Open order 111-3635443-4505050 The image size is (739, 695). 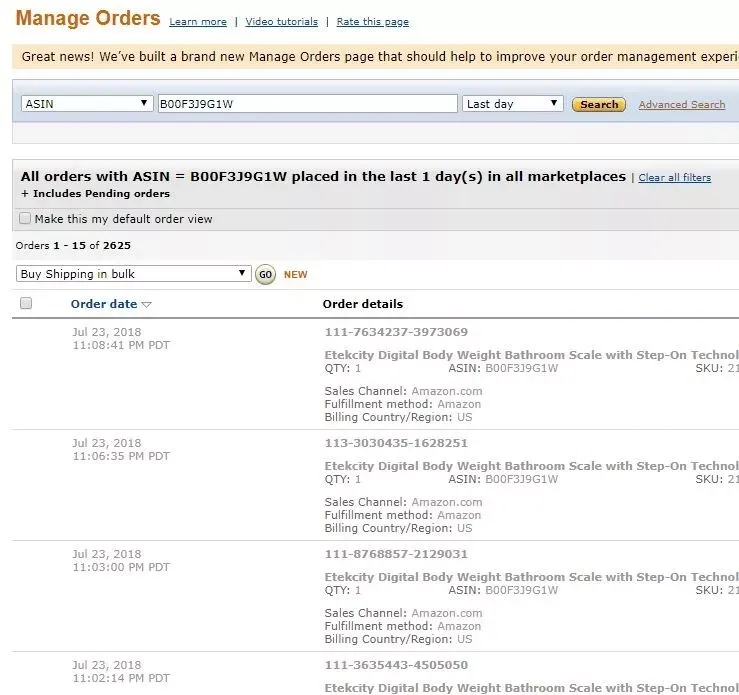pos(396,665)
